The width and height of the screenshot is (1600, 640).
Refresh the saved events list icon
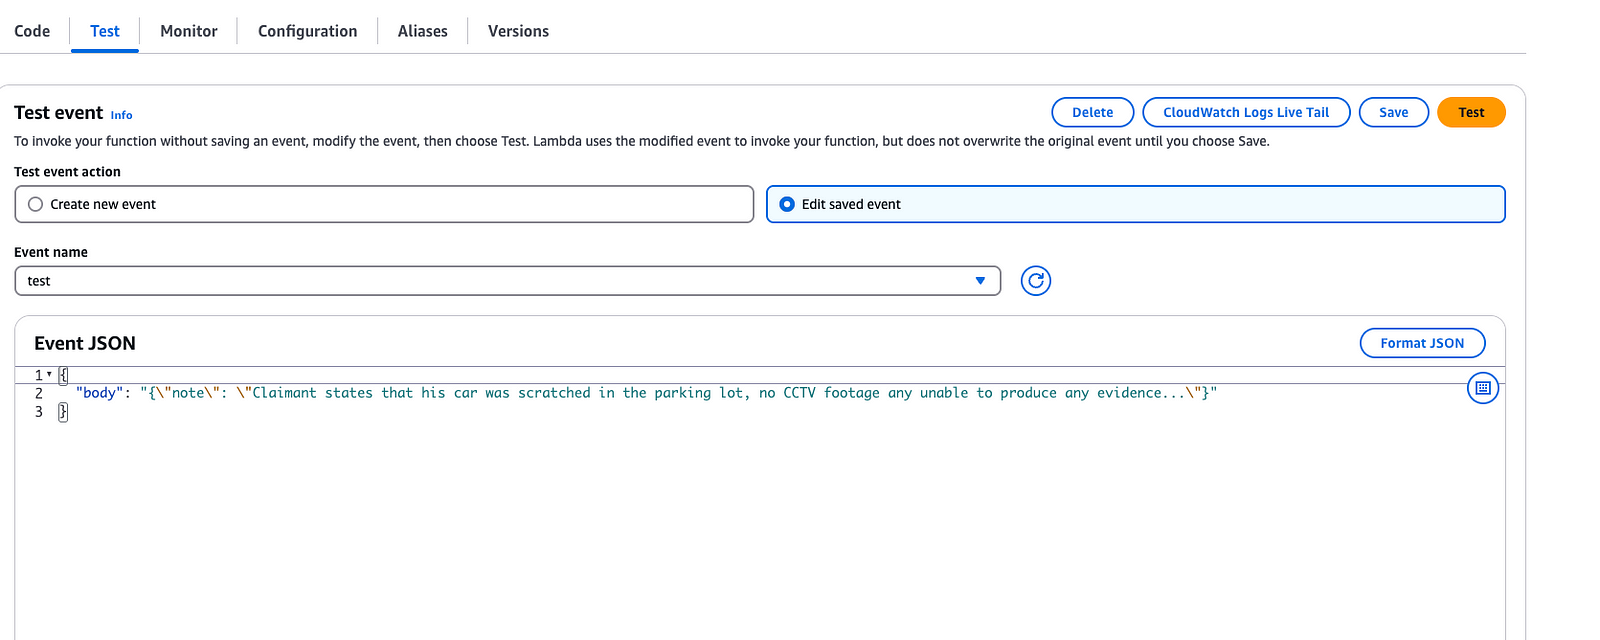coord(1036,281)
